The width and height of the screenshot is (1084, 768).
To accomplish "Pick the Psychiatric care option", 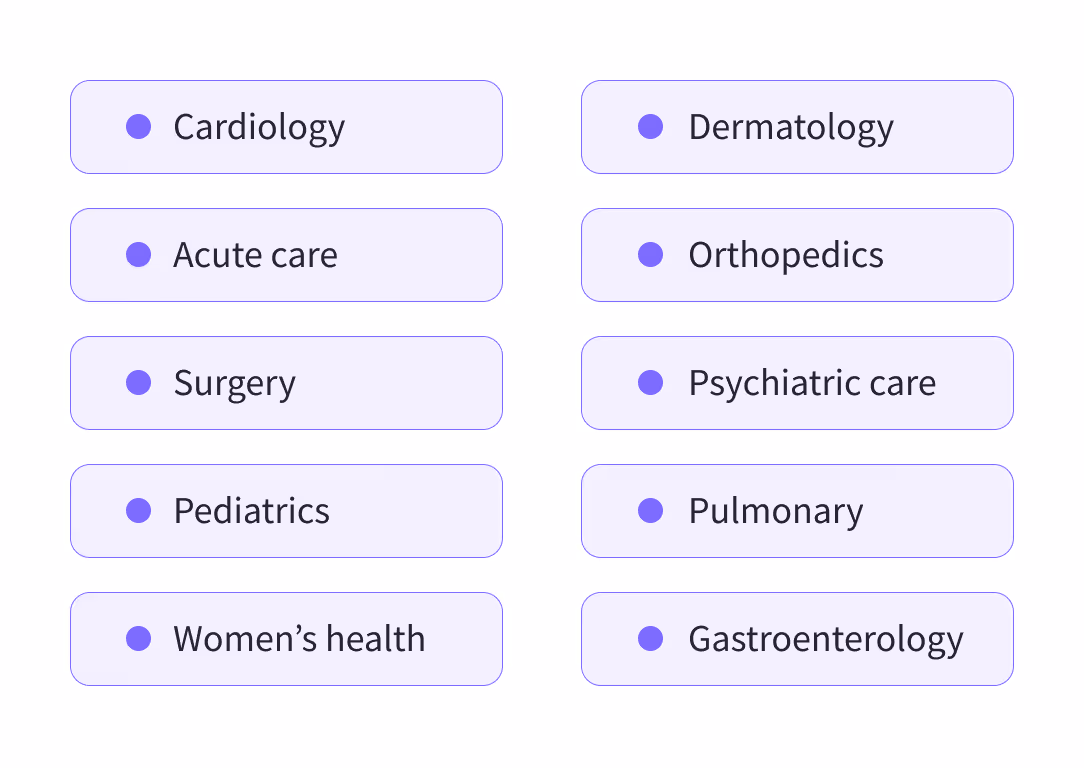I will [x=797, y=383].
